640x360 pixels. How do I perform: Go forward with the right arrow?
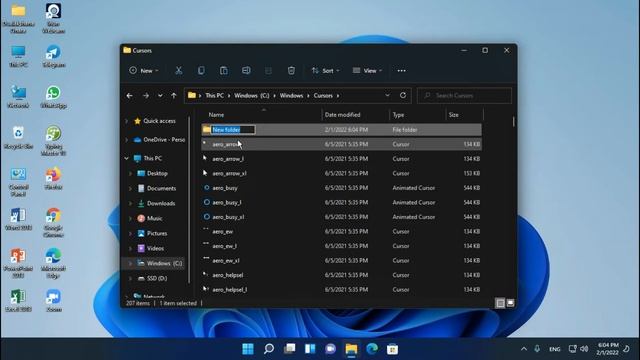(146, 96)
